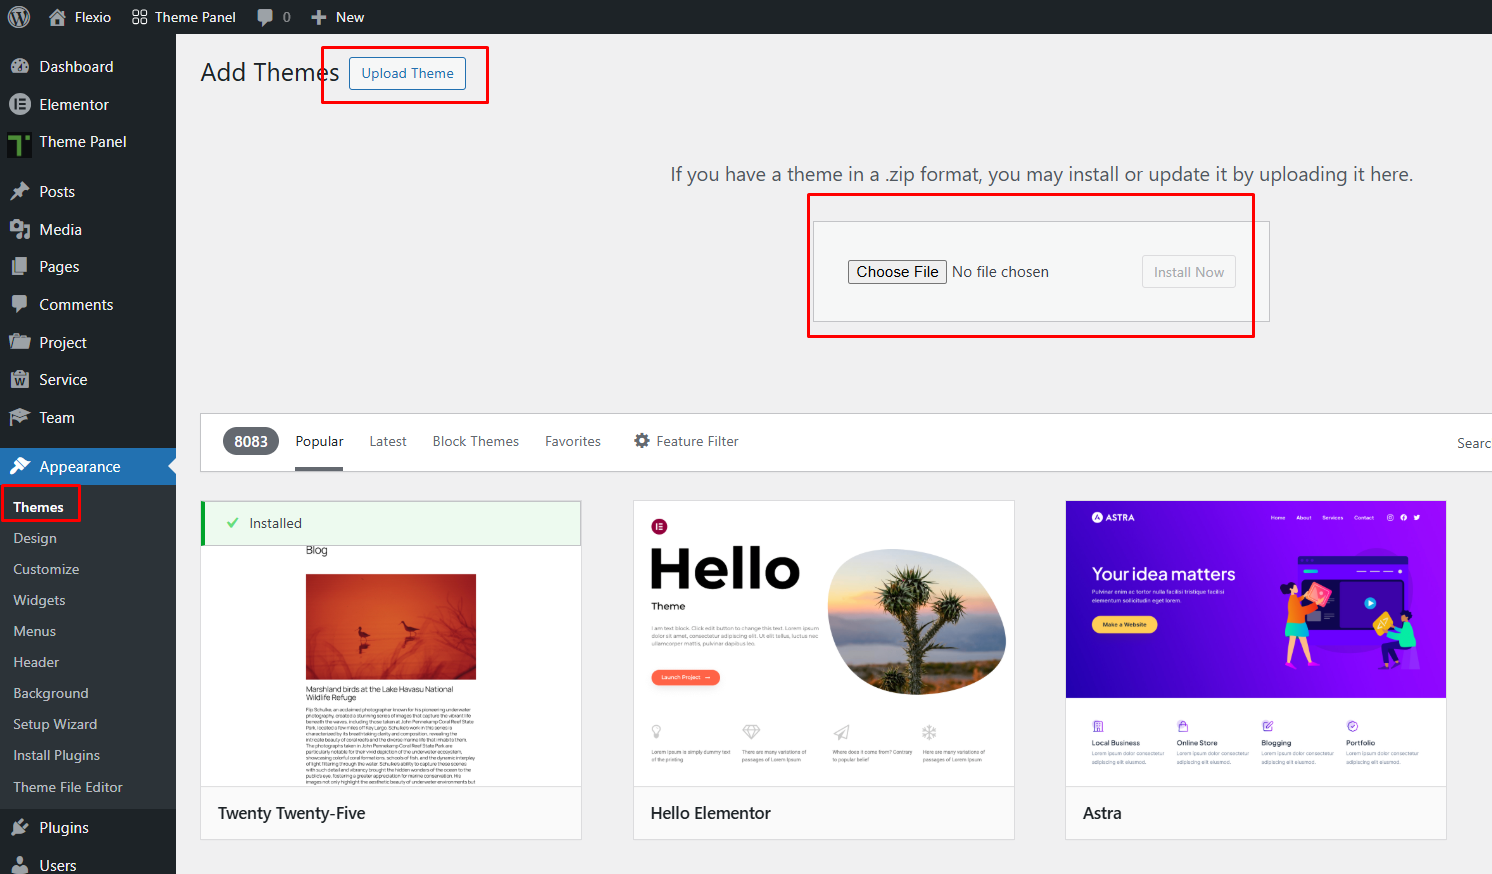This screenshot has height=874, width=1492.
Task: Click the Dashboard gauge icon
Action: click(x=20, y=67)
